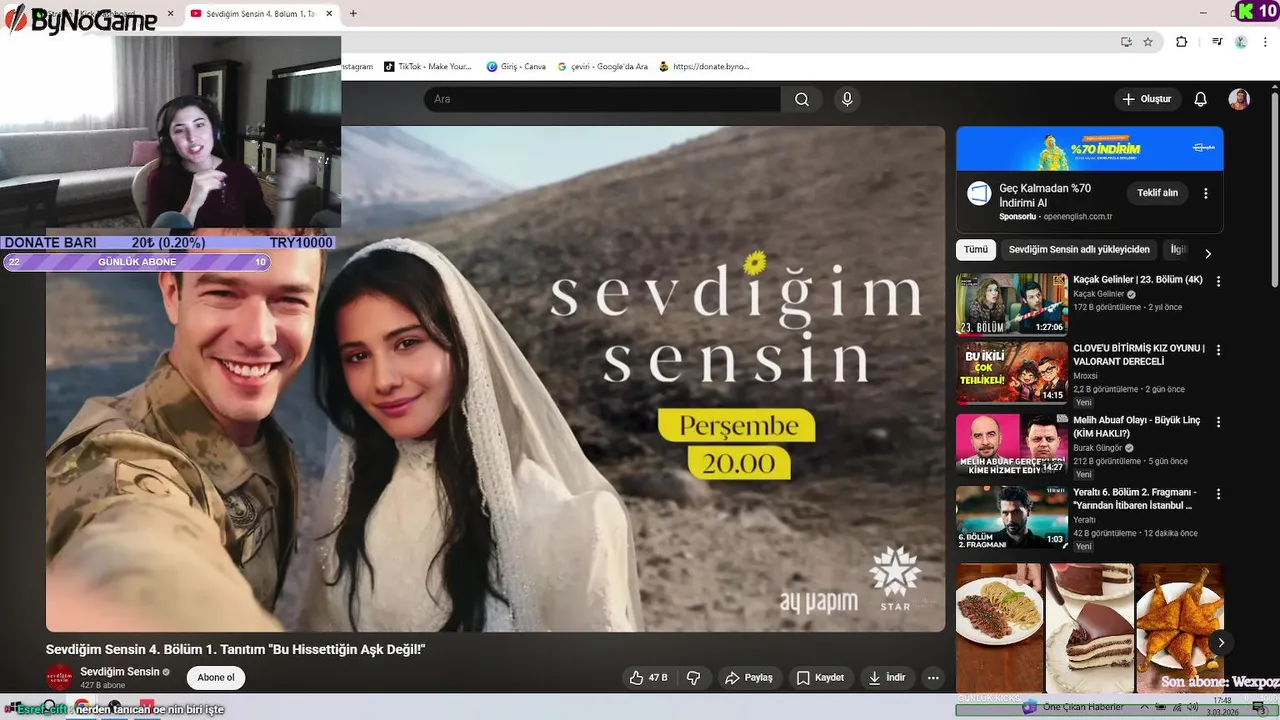Open the YouTube notifications bell

pos(1201,99)
